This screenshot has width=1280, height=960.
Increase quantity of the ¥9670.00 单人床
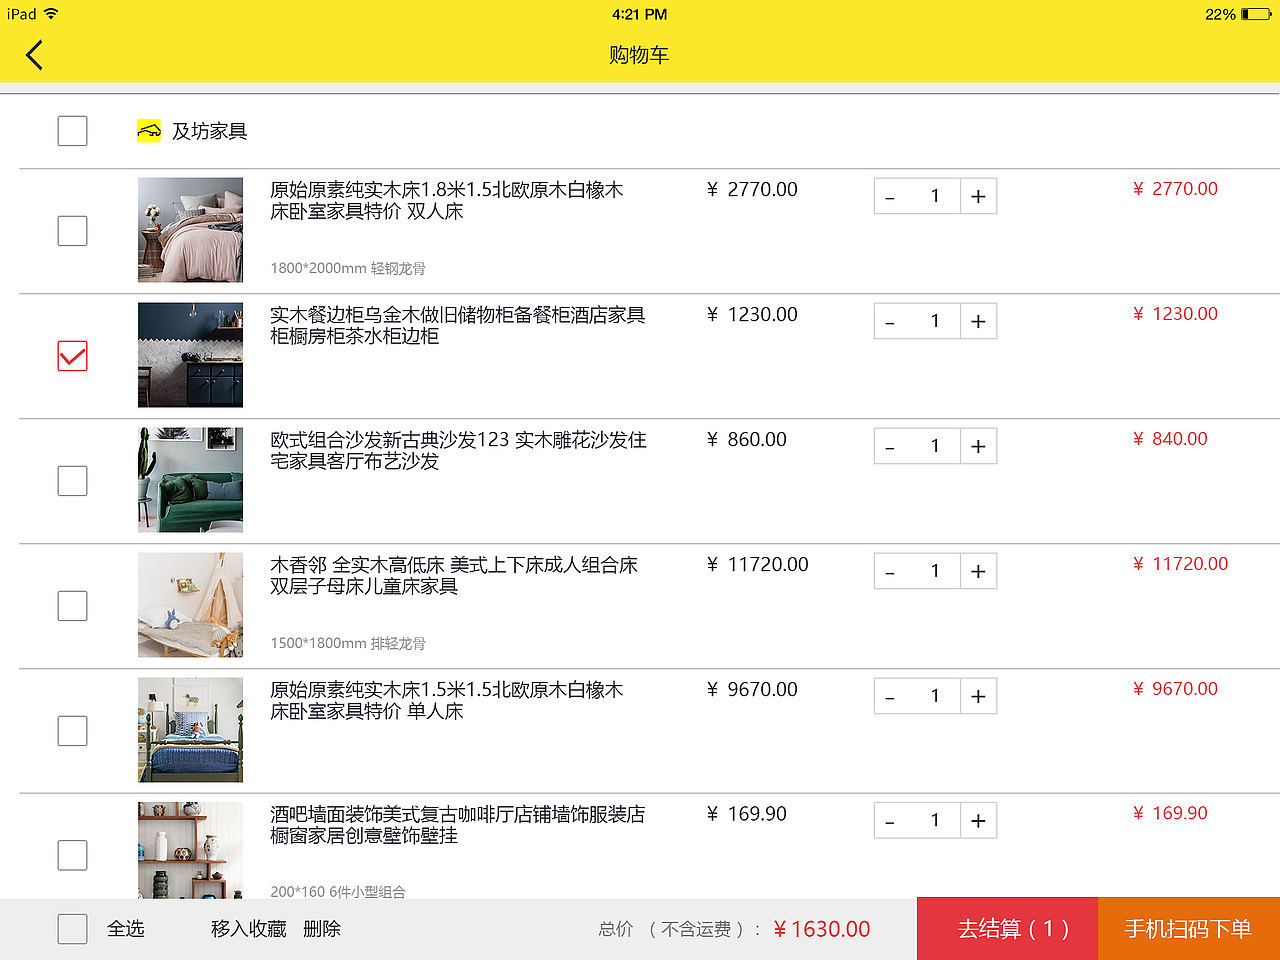coord(979,696)
